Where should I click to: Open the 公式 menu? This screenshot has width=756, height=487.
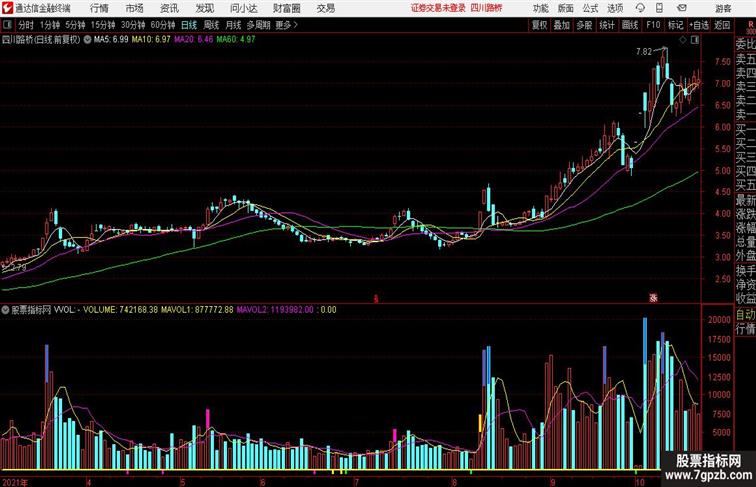click(x=590, y=8)
